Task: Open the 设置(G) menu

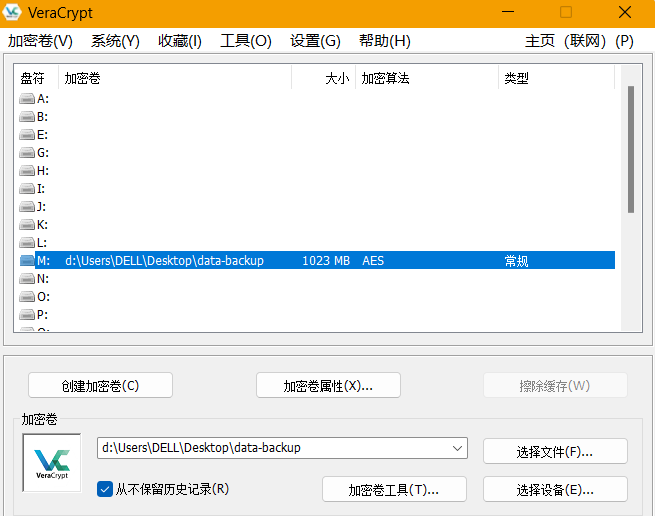Action: pos(315,41)
